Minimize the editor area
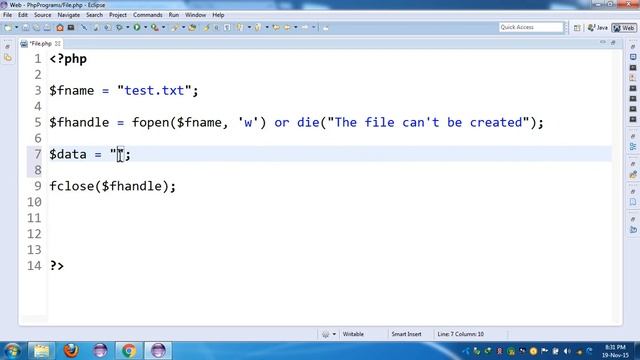 pyautogui.click(x=603, y=42)
